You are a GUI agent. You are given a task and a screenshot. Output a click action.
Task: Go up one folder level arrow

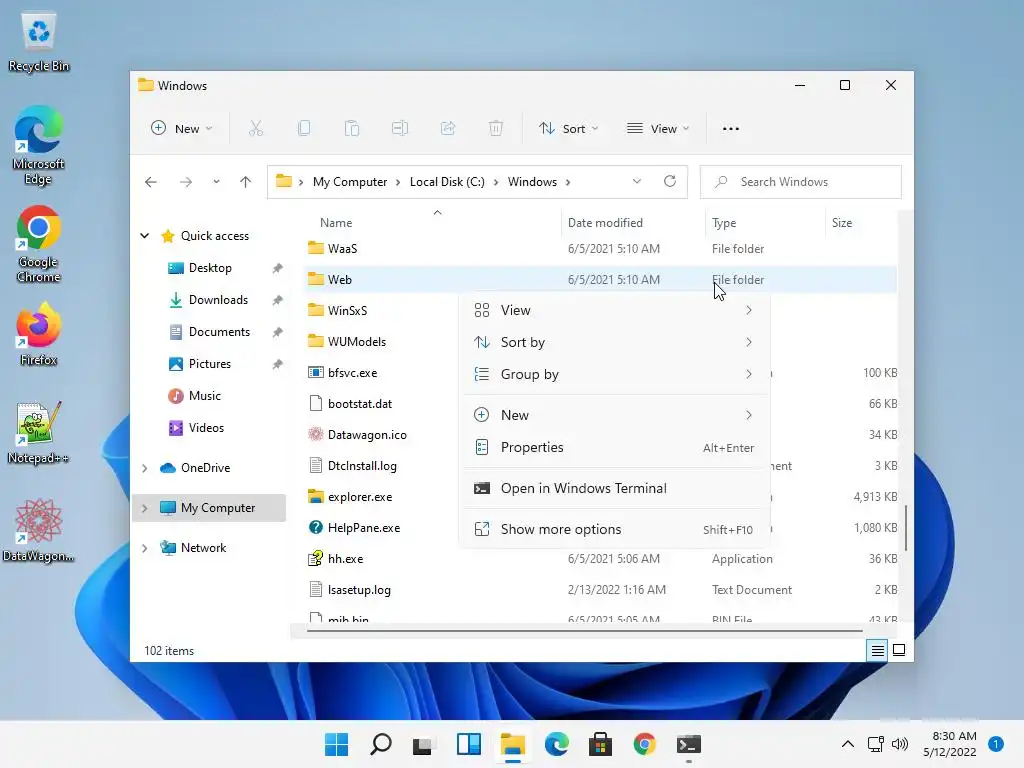point(246,182)
